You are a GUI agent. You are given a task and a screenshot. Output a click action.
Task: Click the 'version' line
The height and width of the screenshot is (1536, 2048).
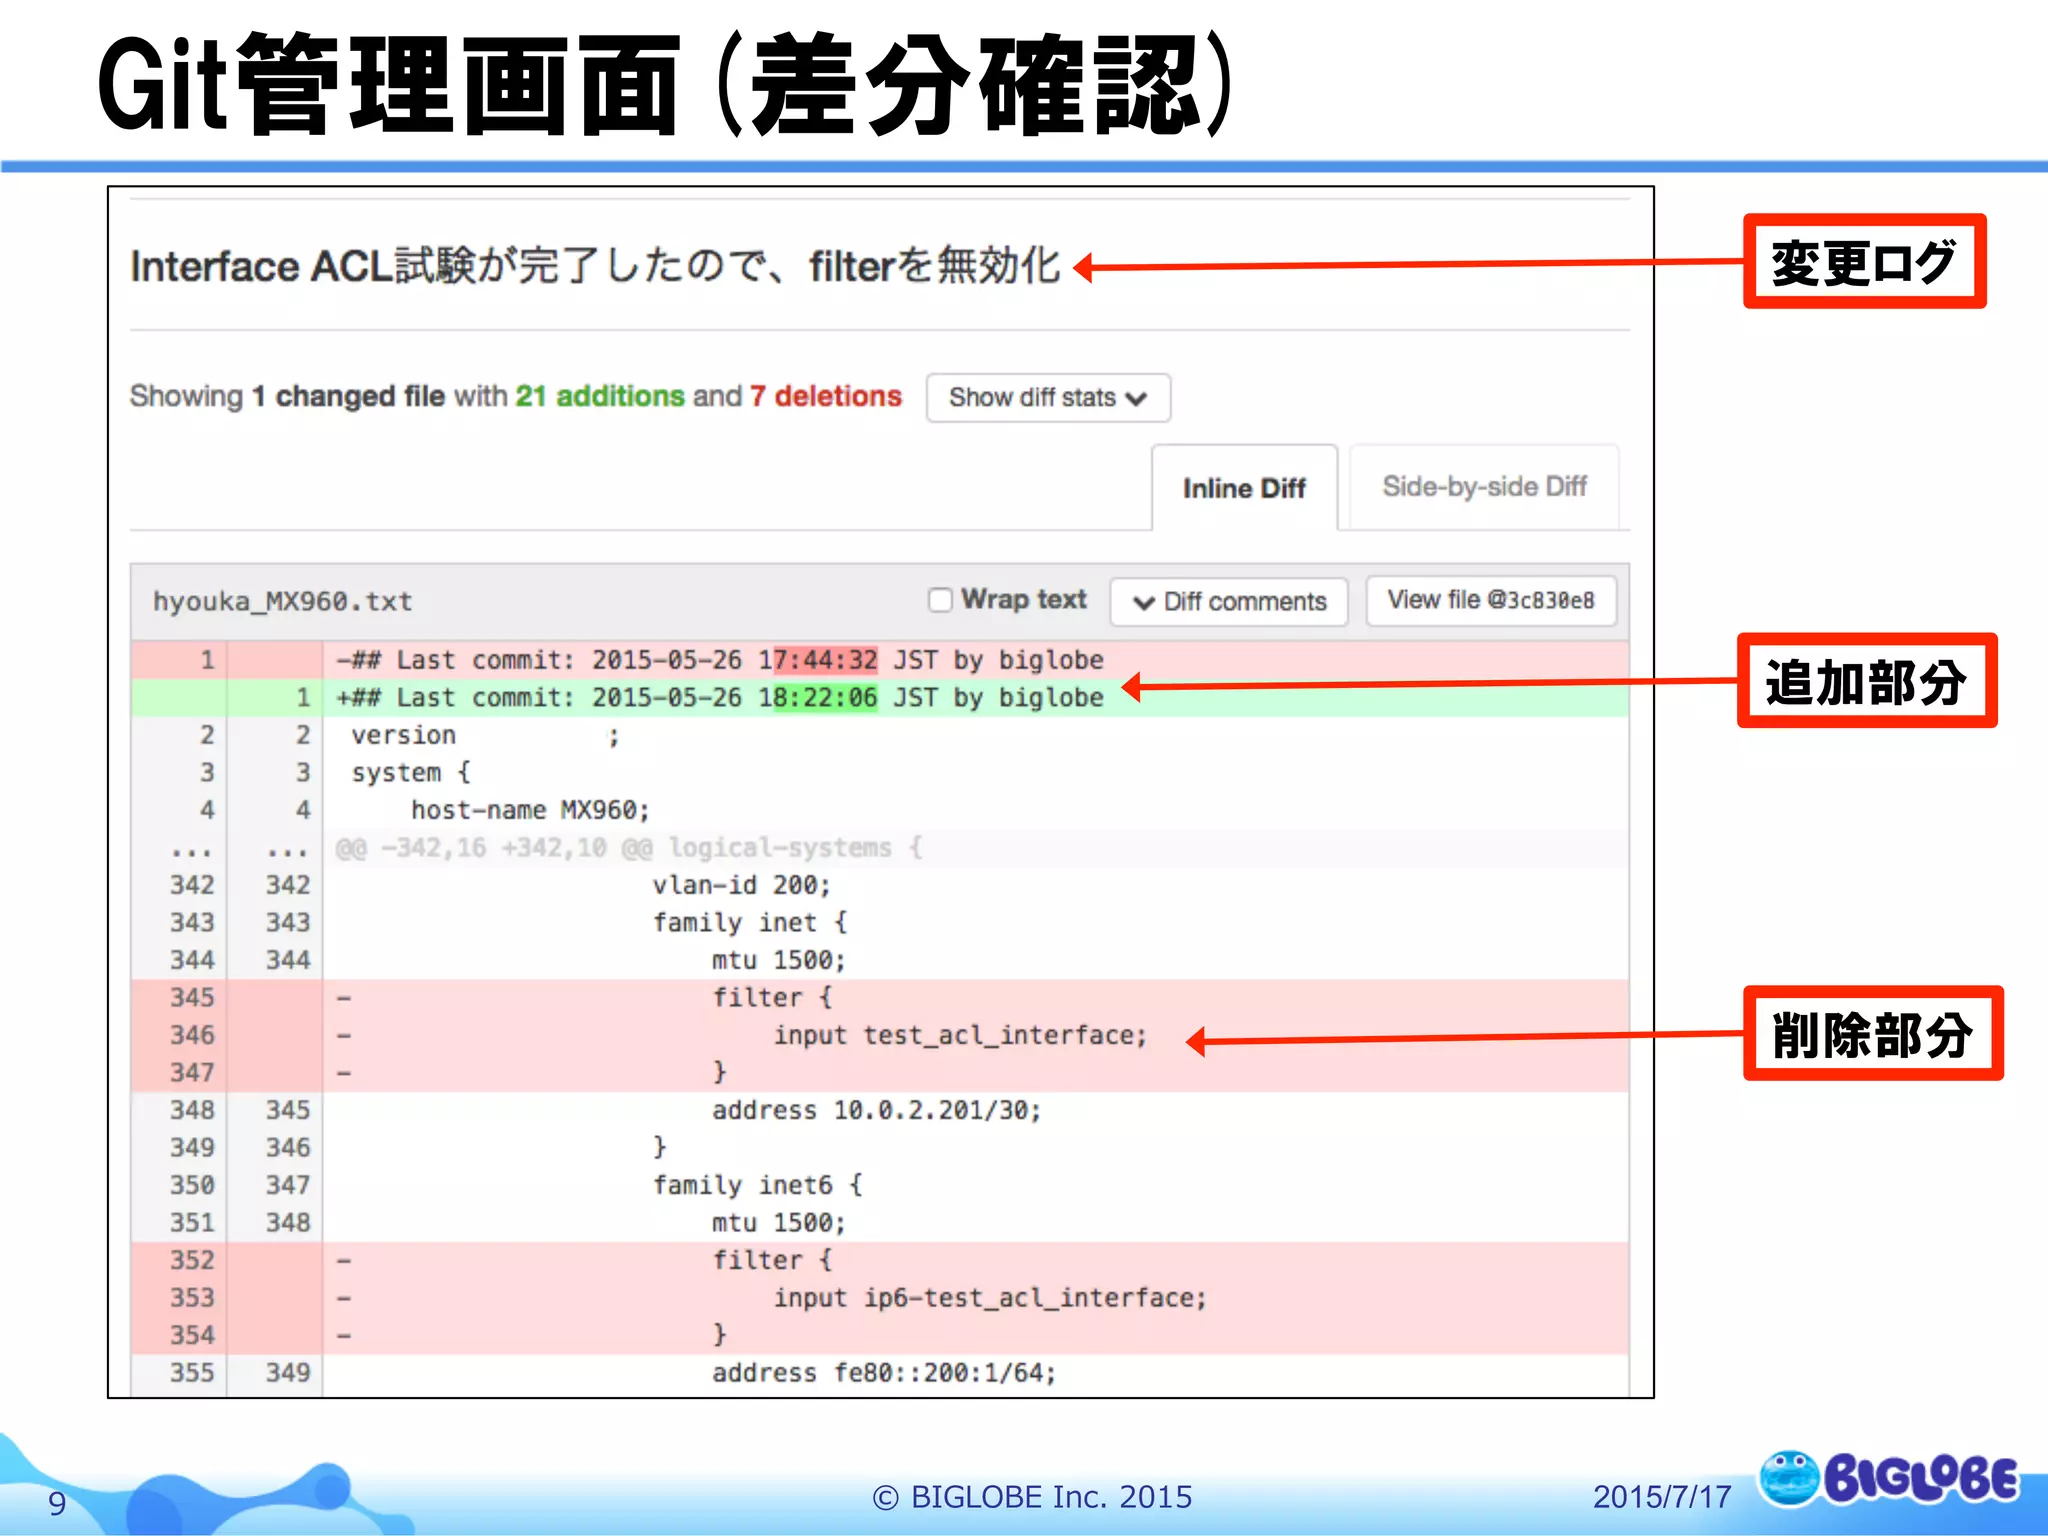[x=880, y=735]
